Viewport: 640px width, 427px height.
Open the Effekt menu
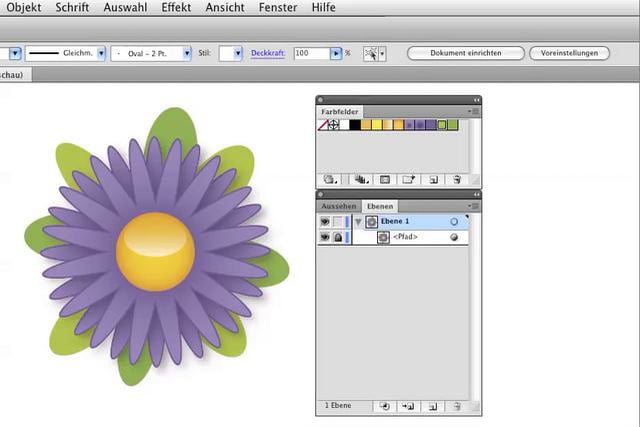(176, 7)
